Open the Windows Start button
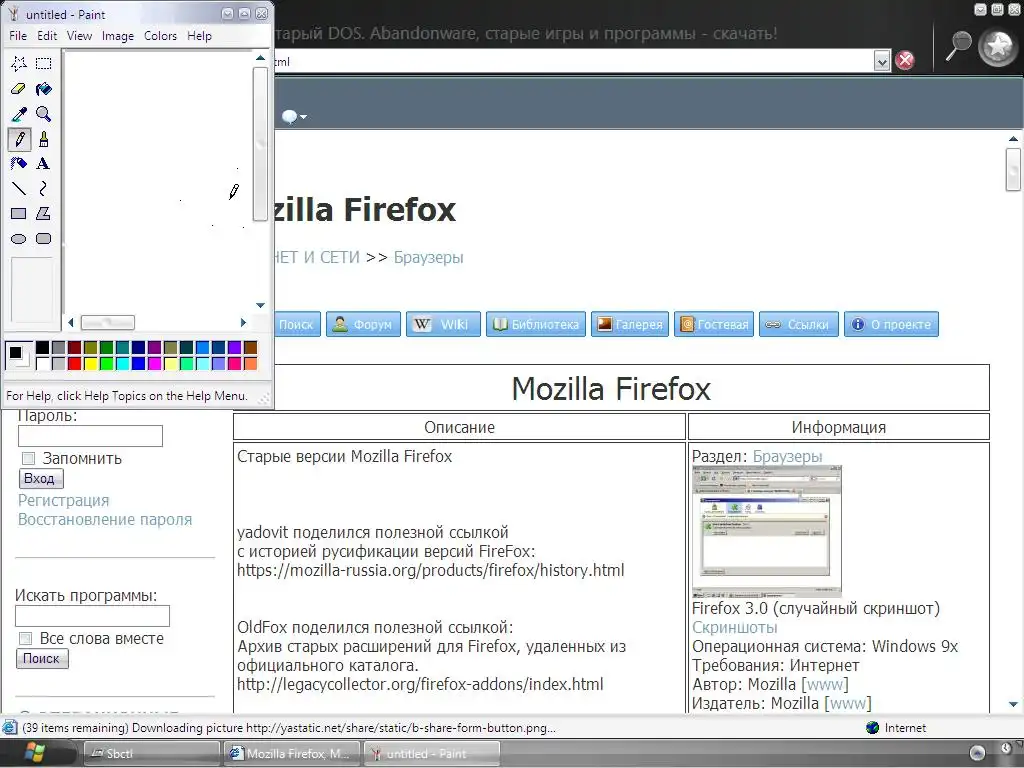The height and width of the screenshot is (768, 1024). point(34,753)
